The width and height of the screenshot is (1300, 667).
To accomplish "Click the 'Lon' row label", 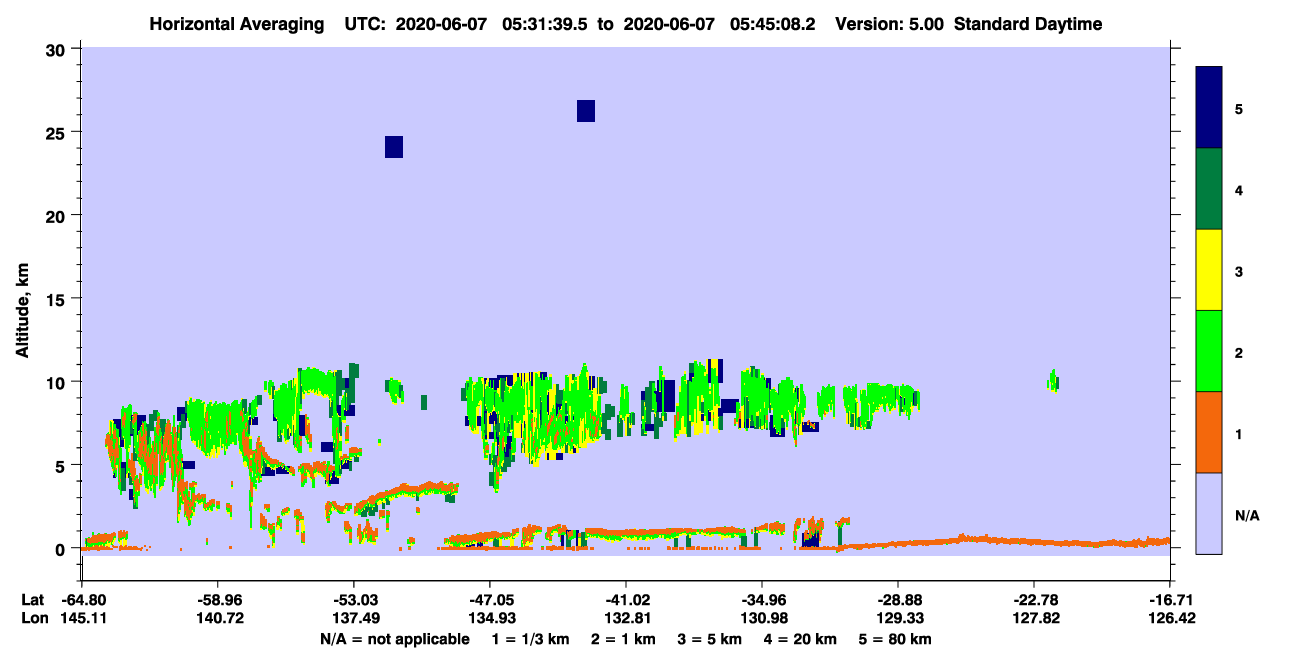I will [x=33, y=618].
